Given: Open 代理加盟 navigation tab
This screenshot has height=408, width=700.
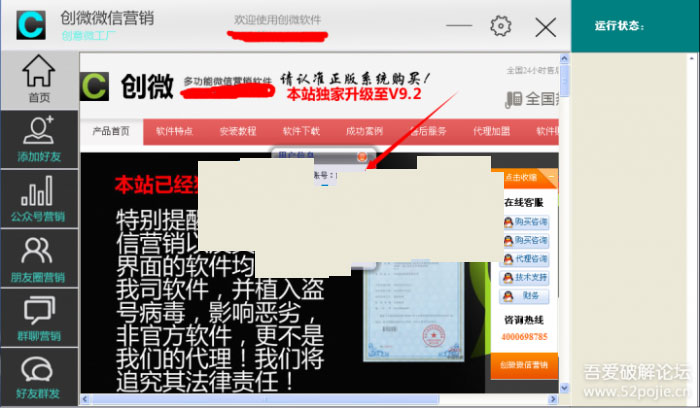Looking at the screenshot, I should tap(491, 131).
